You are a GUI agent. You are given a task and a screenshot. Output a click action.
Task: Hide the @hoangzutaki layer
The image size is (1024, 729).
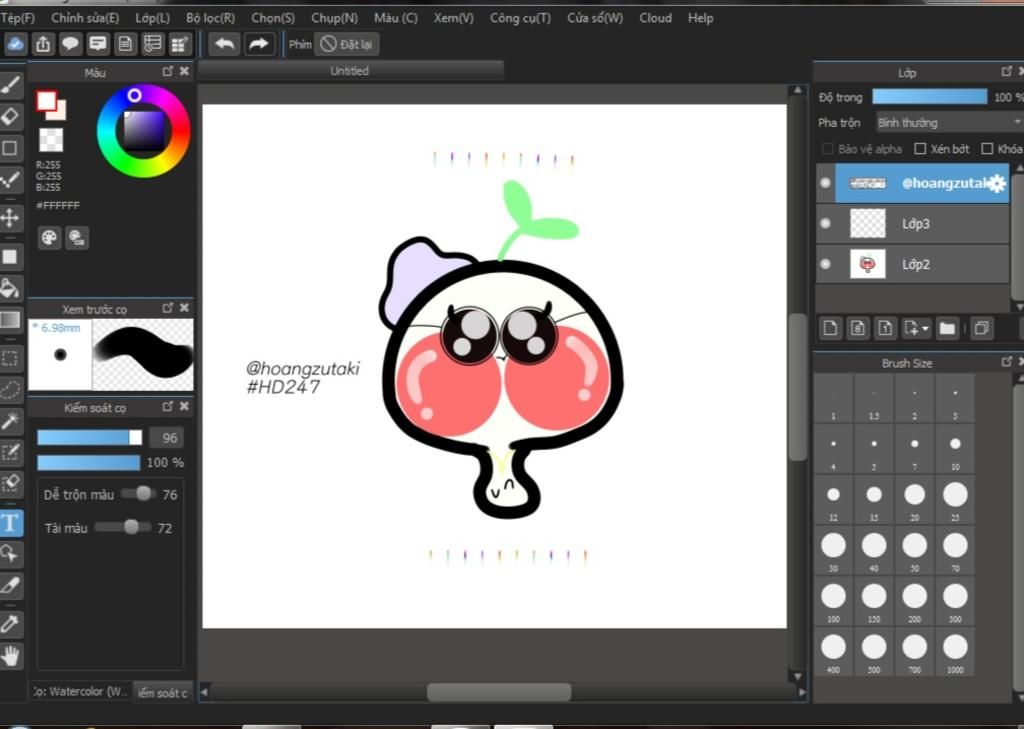[x=825, y=183]
